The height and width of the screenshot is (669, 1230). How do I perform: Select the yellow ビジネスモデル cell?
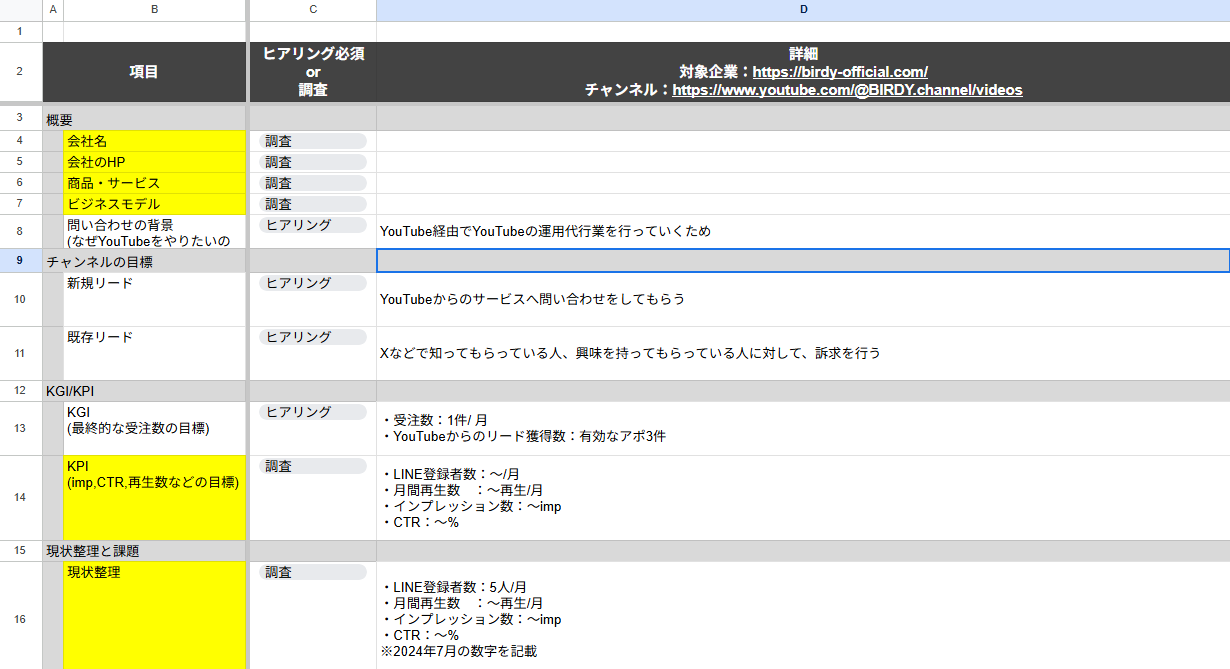click(154, 204)
